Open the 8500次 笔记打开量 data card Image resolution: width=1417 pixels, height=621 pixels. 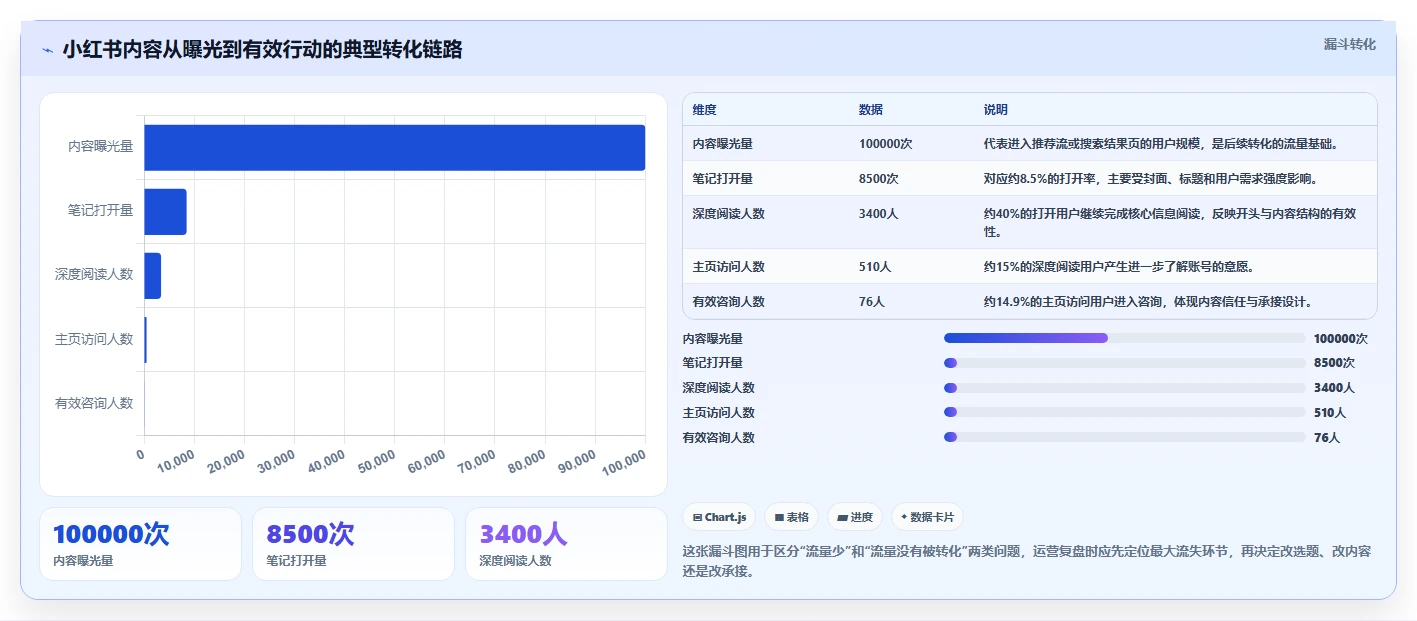coord(353,544)
